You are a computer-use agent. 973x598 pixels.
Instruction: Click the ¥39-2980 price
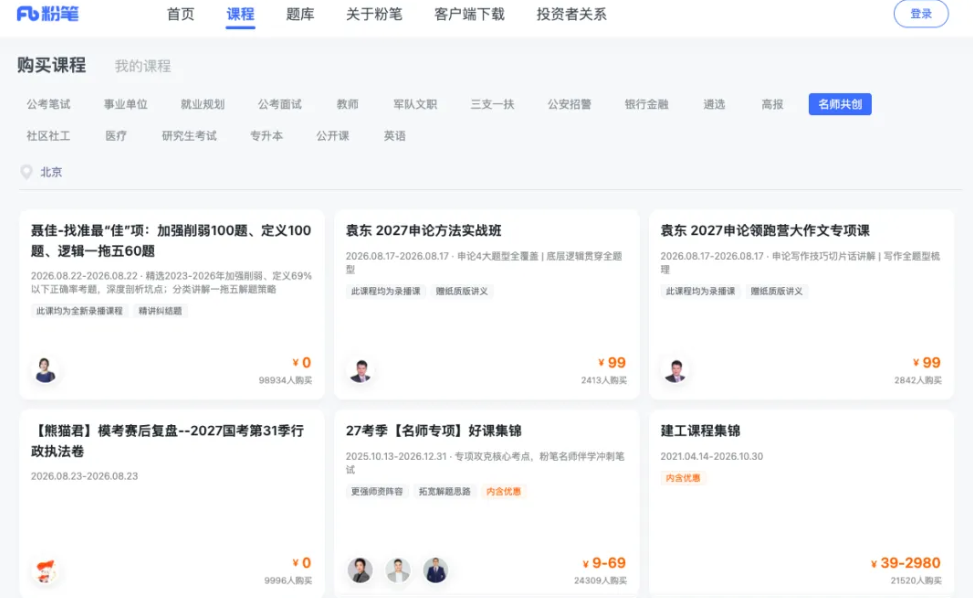(905, 563)
